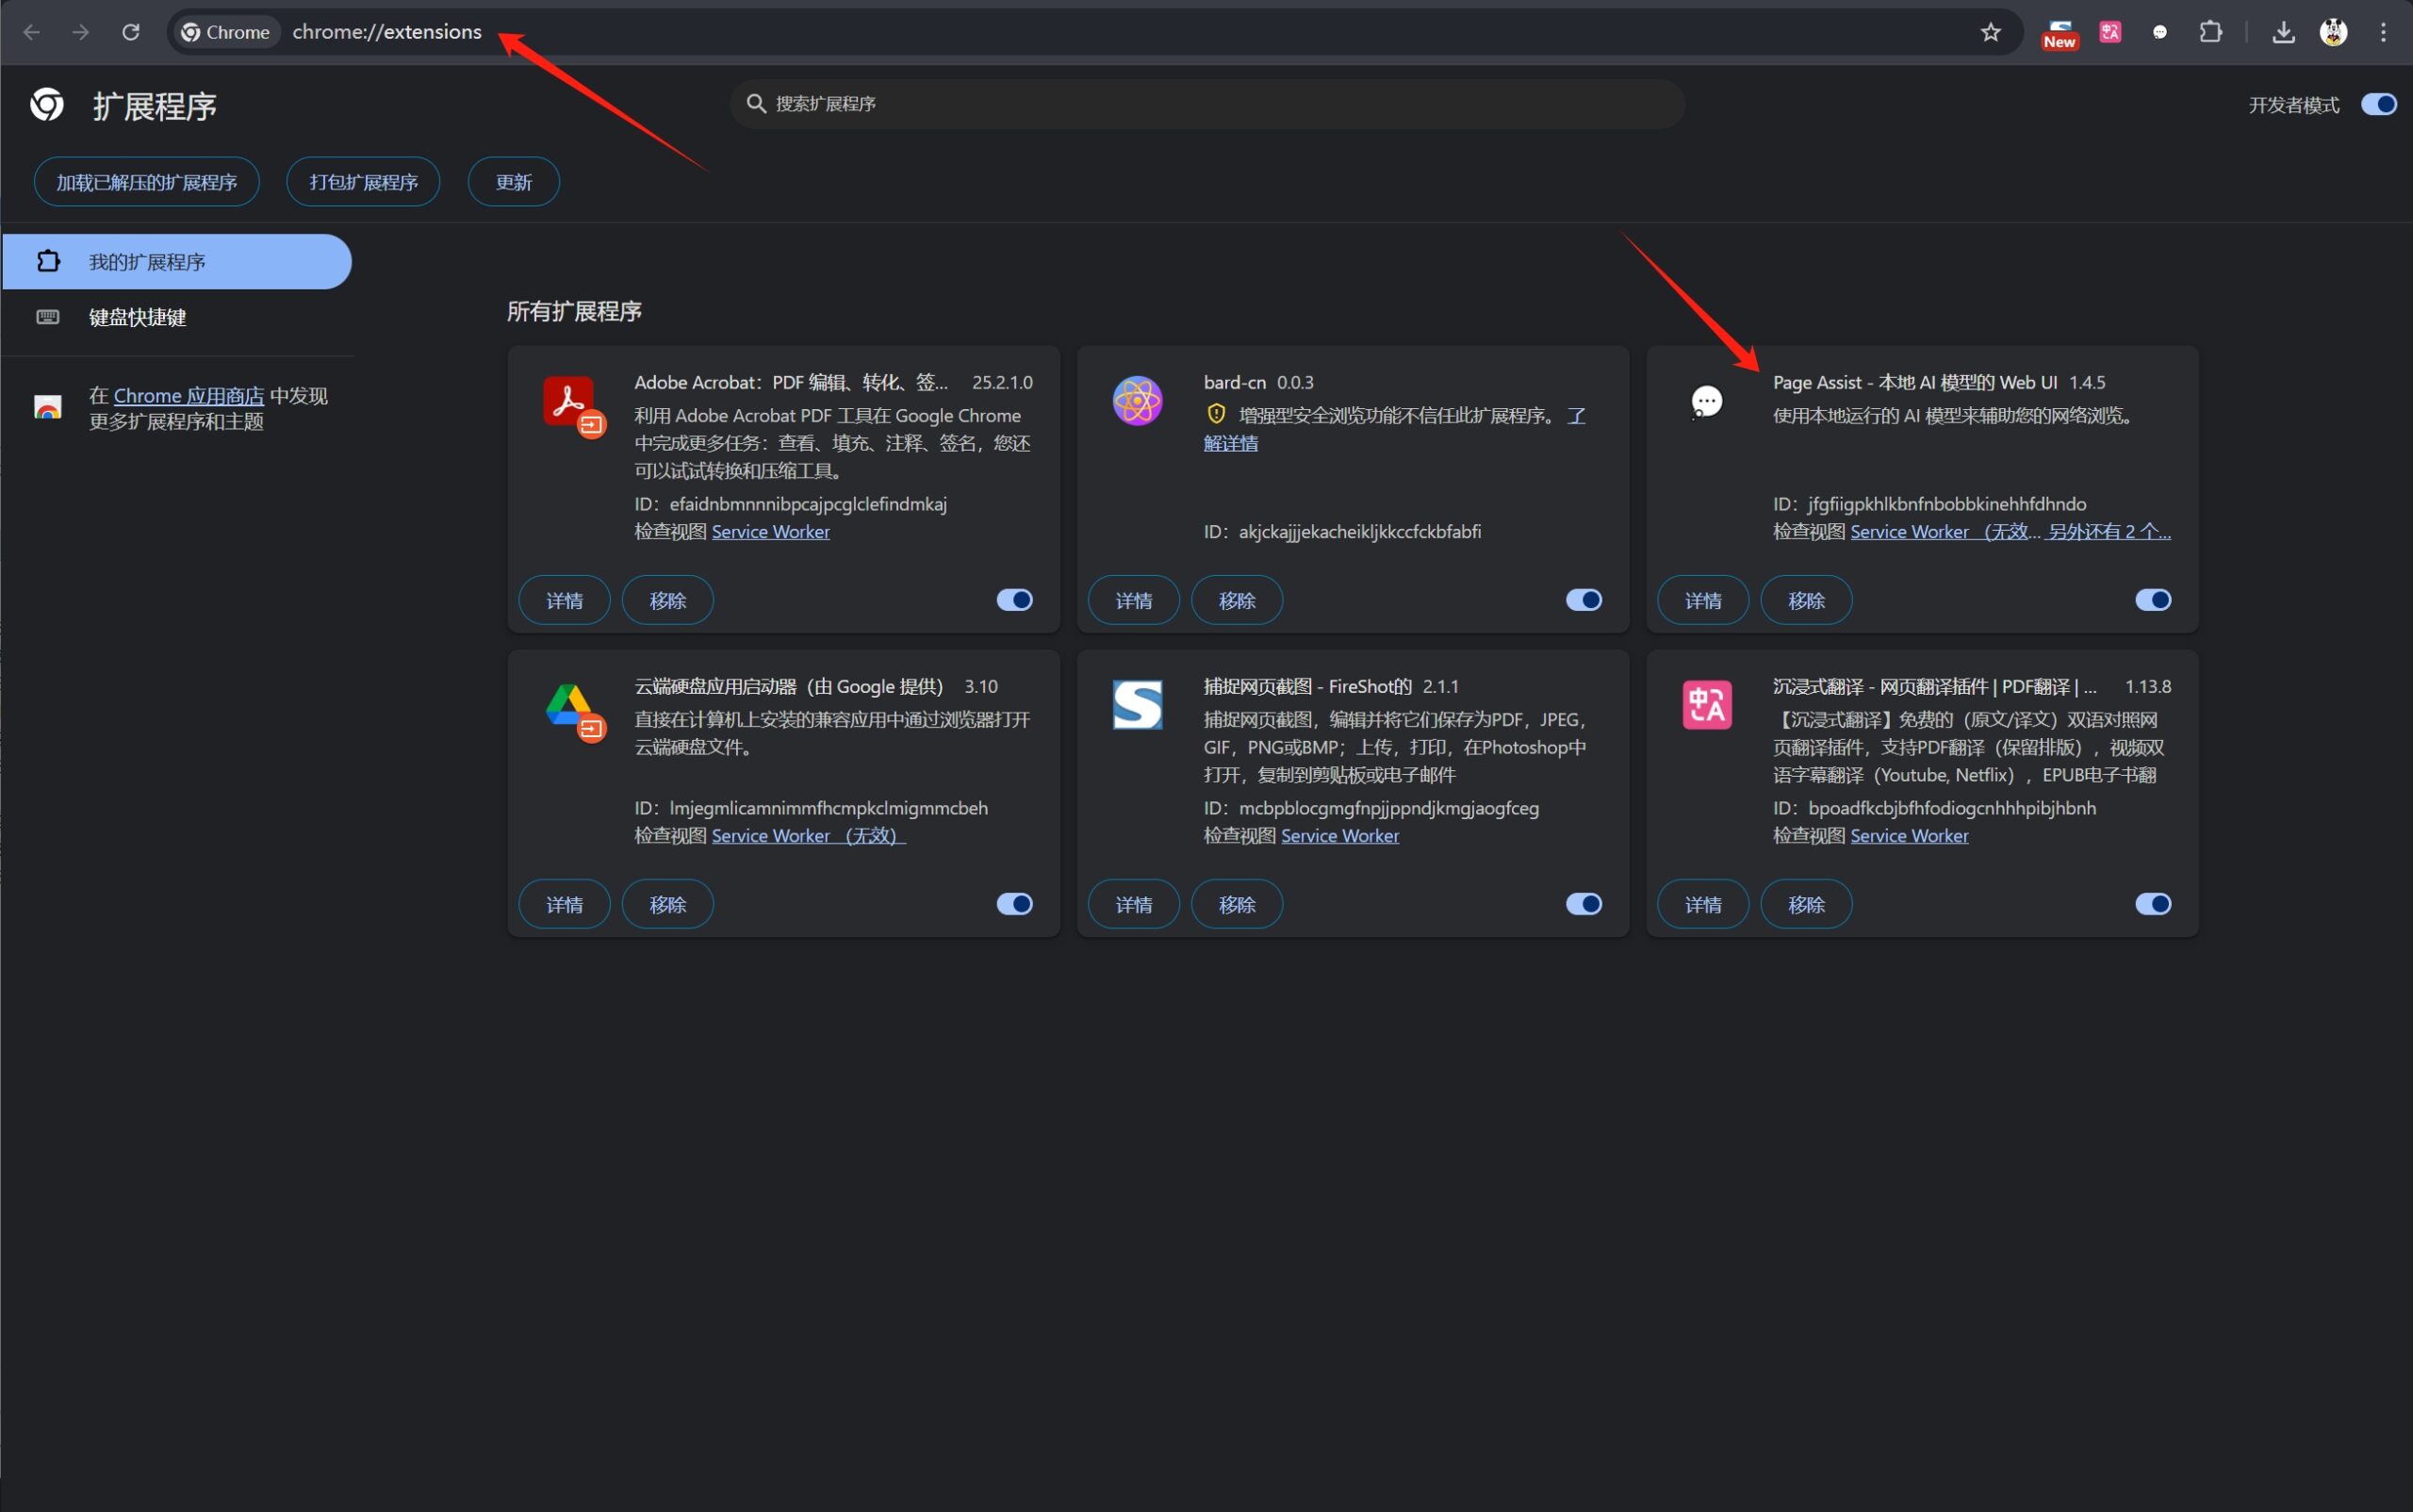Click the Page Assist card icon
This screenshot has height=1512, width=2413.
[1706, 401]
